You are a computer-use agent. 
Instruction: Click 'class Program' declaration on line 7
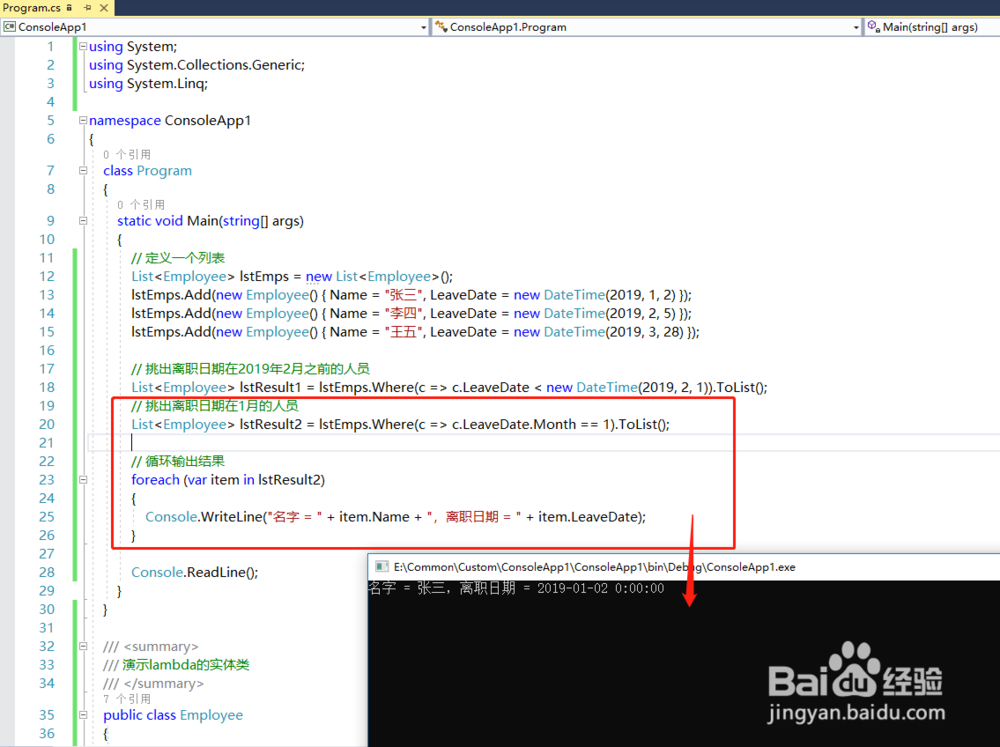(x=147, y=170)
